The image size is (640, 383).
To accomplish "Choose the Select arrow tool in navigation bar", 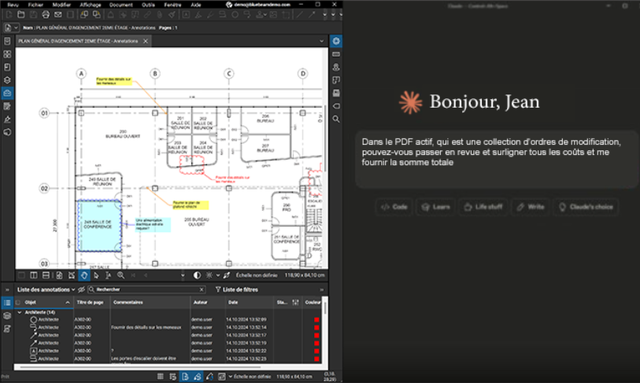I will pos(96,276).
